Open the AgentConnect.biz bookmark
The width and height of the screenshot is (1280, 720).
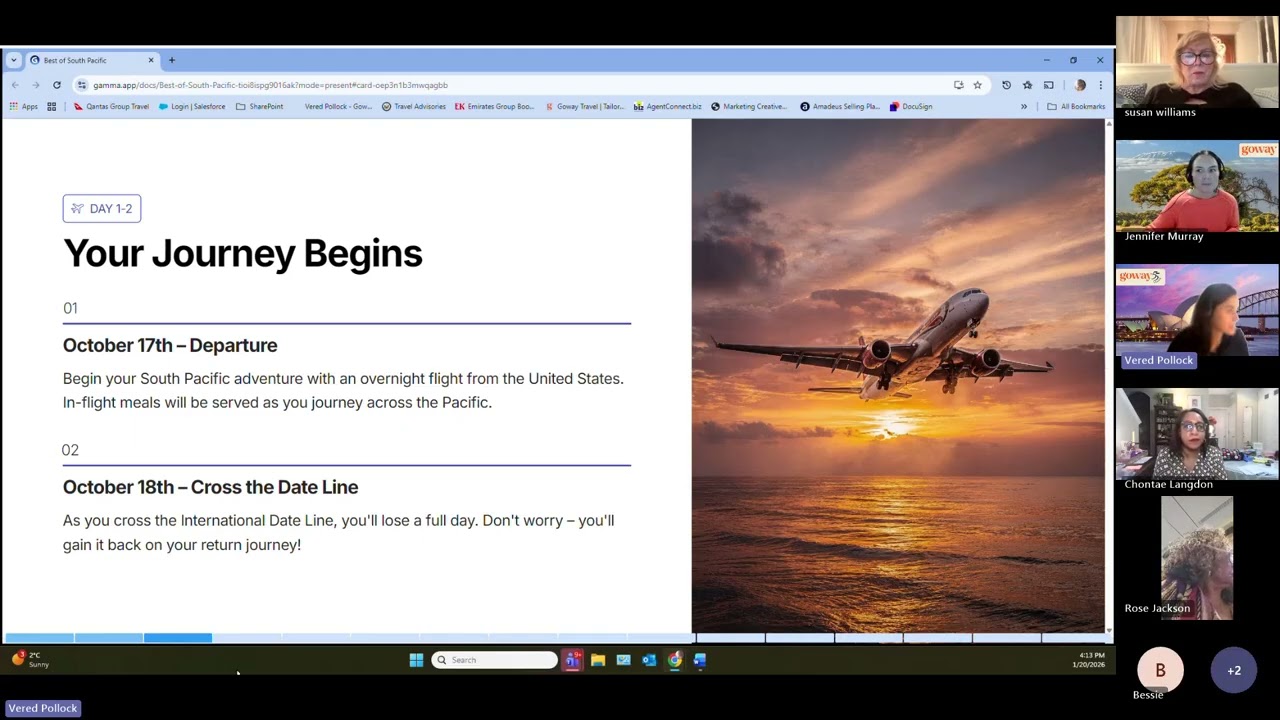click(x=668, y=106)
